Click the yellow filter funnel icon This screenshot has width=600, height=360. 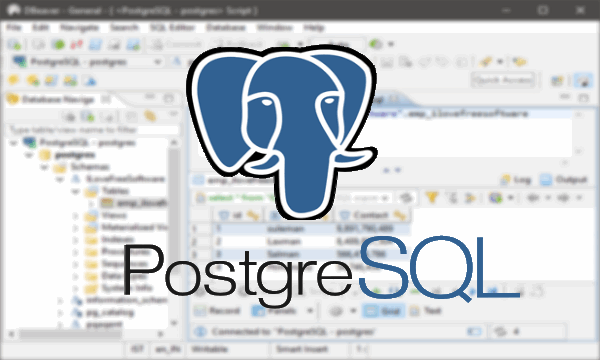click(x=432, y=197)
